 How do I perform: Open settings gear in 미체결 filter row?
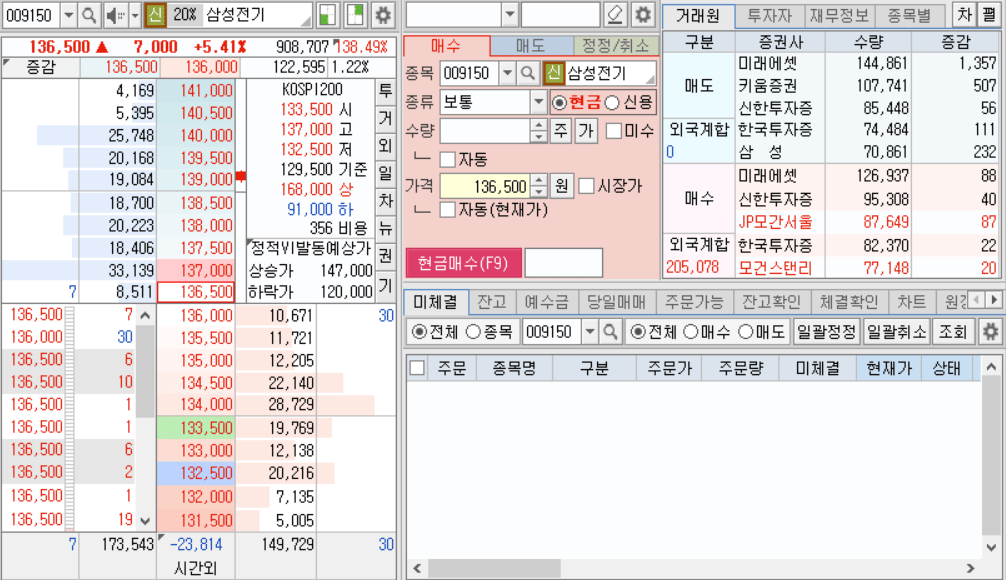point(990,332)
